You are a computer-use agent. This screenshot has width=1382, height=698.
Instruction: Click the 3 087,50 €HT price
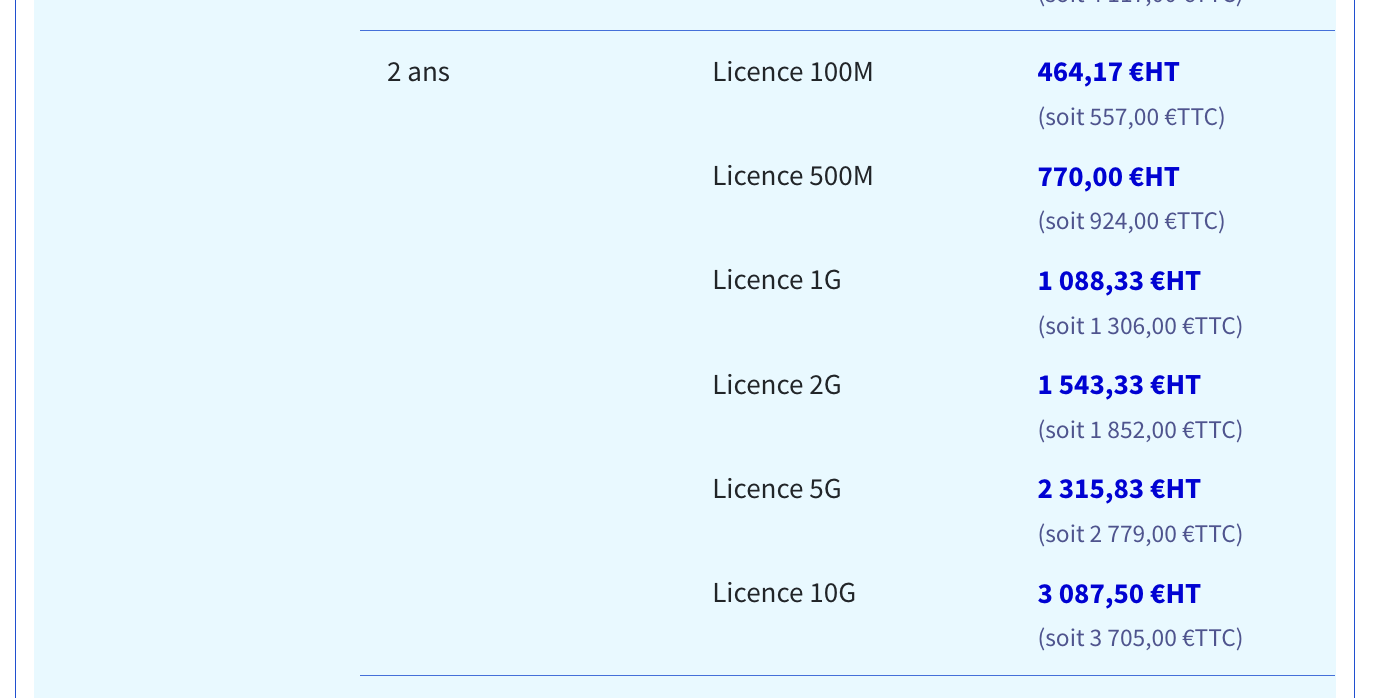[x=1119, y=593]
